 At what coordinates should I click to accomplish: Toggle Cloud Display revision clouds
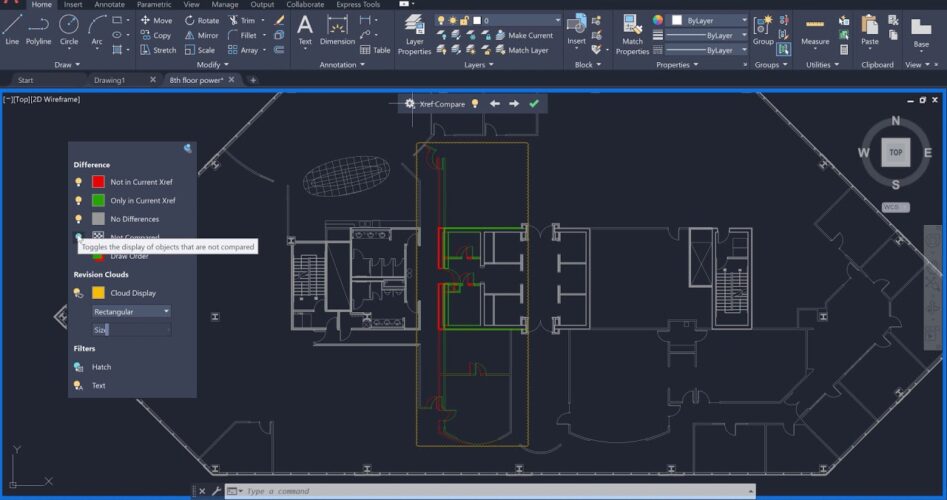pyautogui.click(x=79, y=293)
